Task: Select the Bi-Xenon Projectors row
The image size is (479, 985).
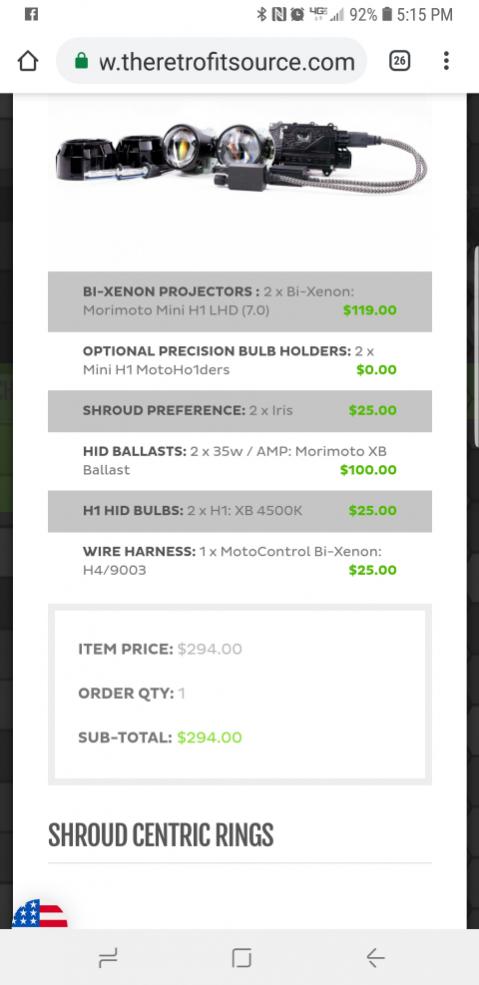Action: pos(240,302)
